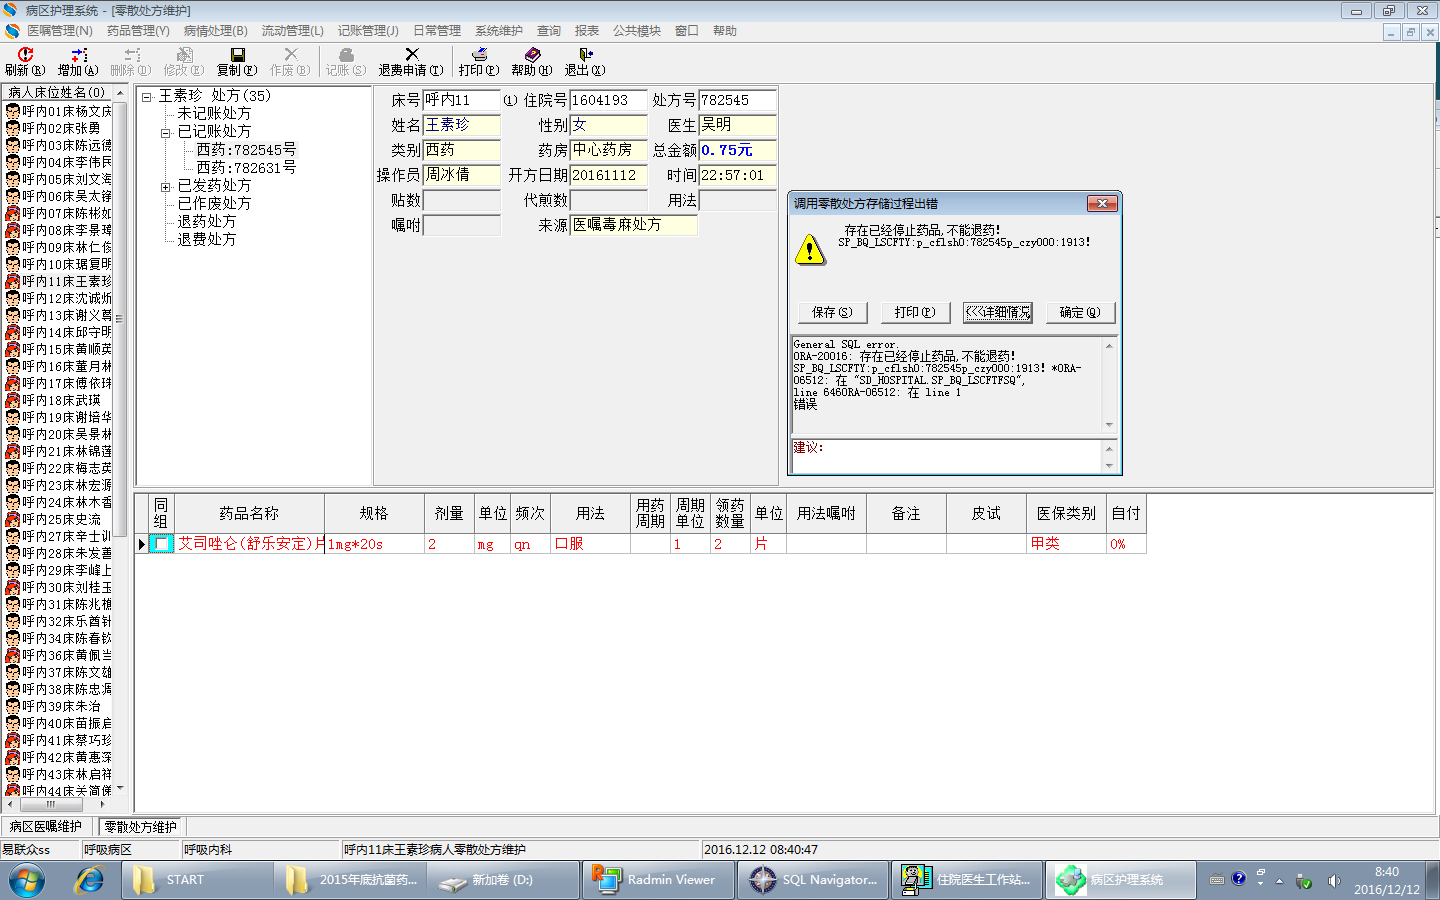Open the 病情处理(B) menu

point(215,31)
